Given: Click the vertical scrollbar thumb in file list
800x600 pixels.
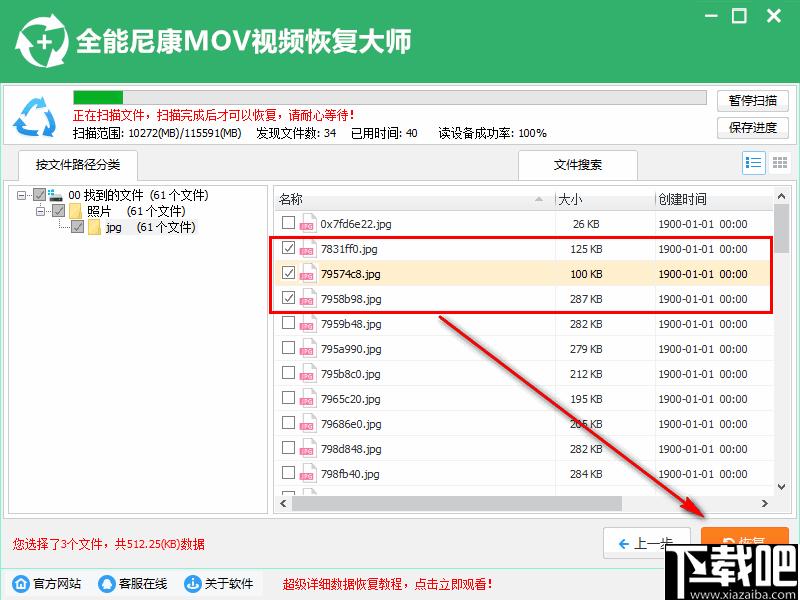Looking at the screenshot, I should pos(781,228).
